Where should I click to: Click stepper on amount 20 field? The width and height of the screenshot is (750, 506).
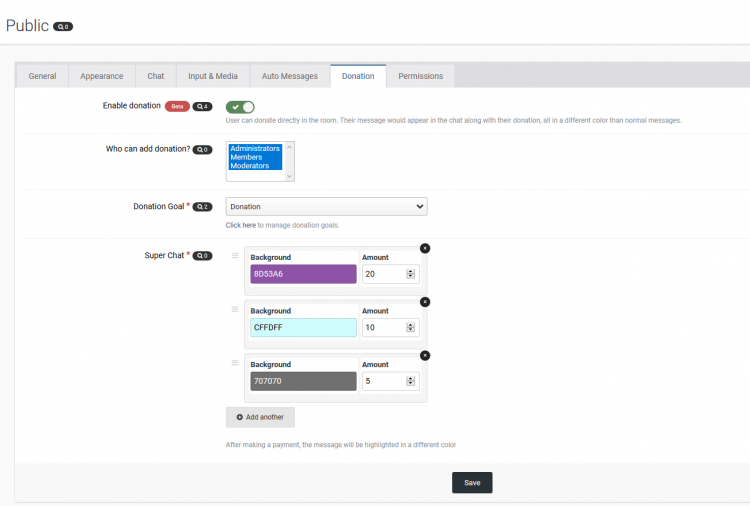click(x=410, y=274)
